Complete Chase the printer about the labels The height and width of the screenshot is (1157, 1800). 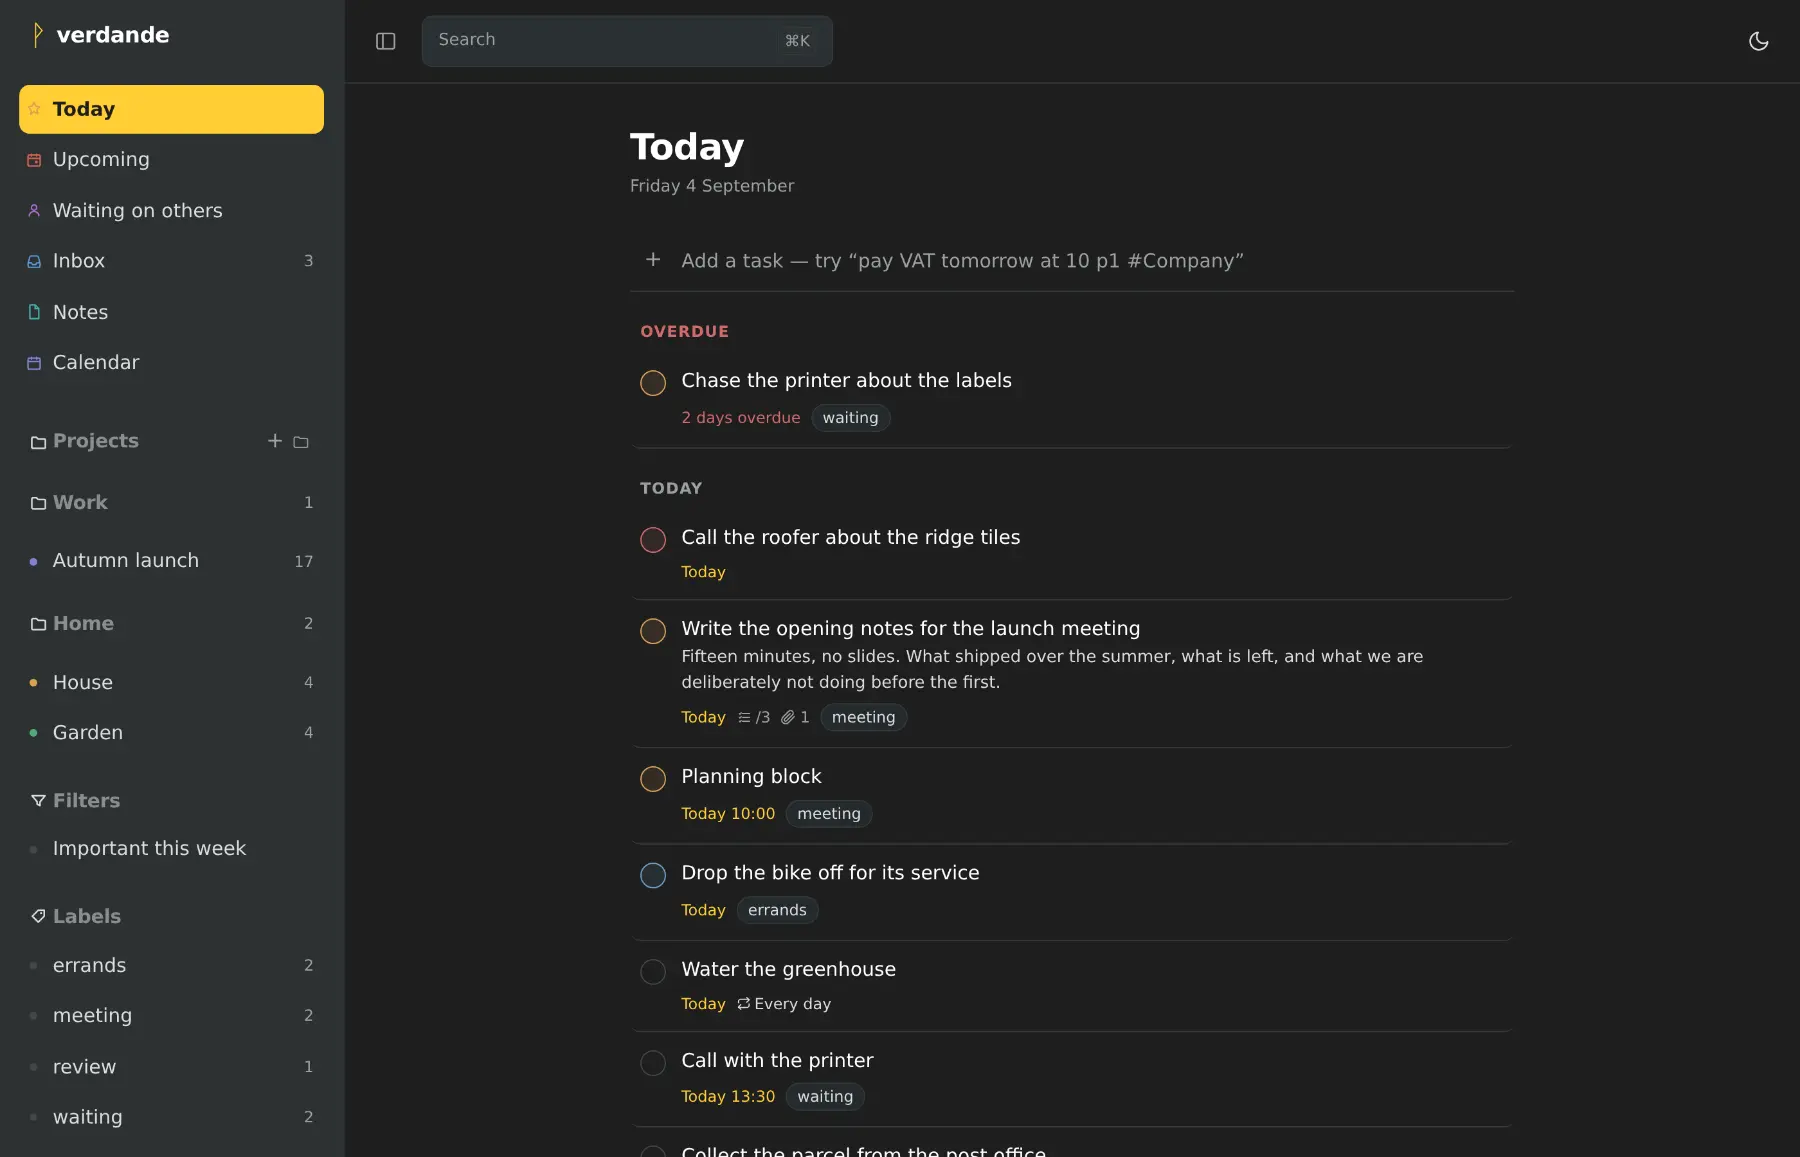point(653,383)
